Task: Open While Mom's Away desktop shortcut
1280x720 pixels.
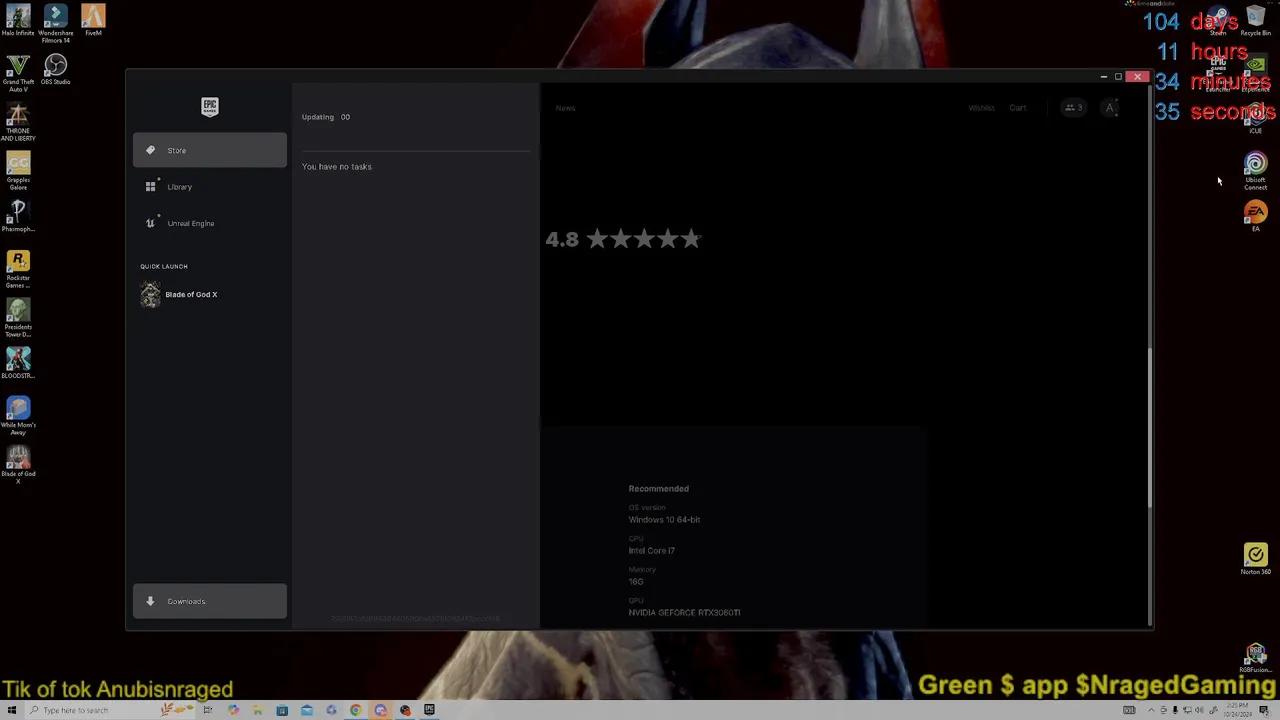Action: click(18, 416)
